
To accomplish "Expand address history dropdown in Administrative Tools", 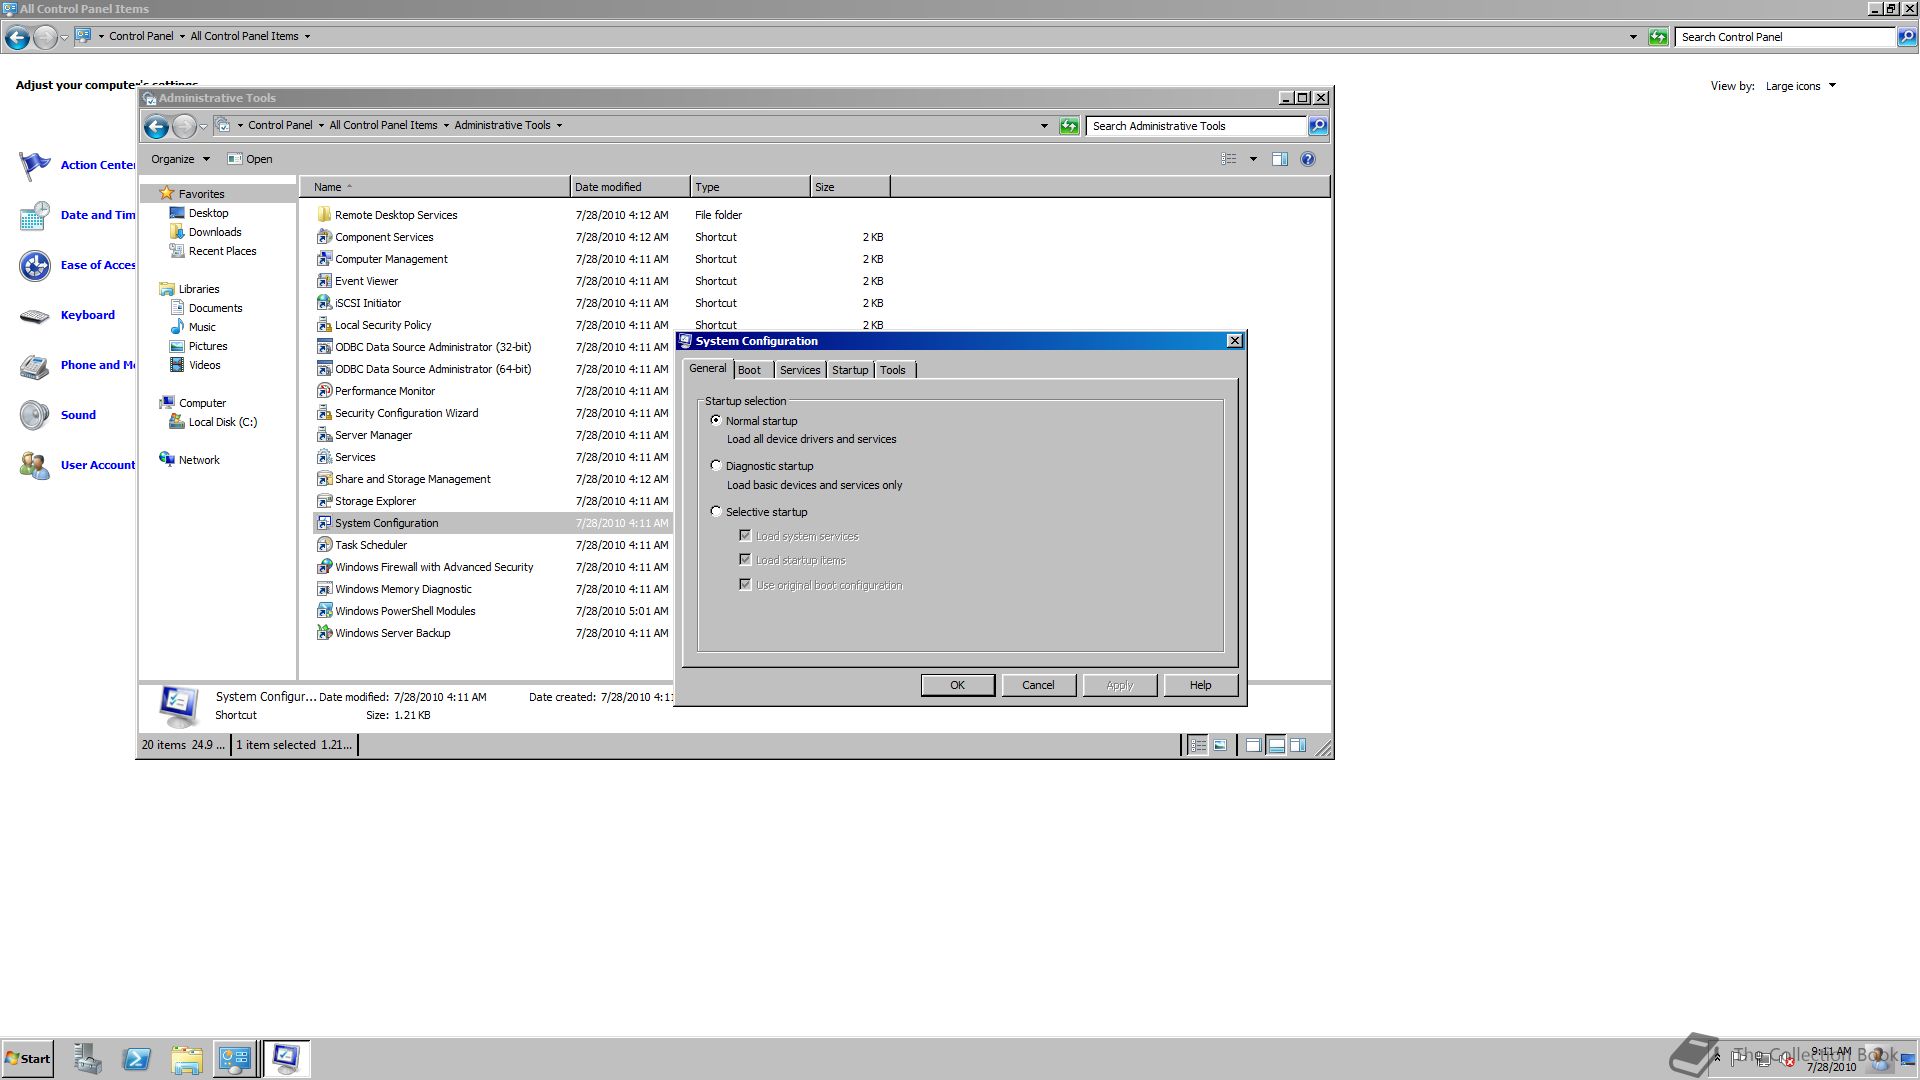I will [x=1044, y=126].
